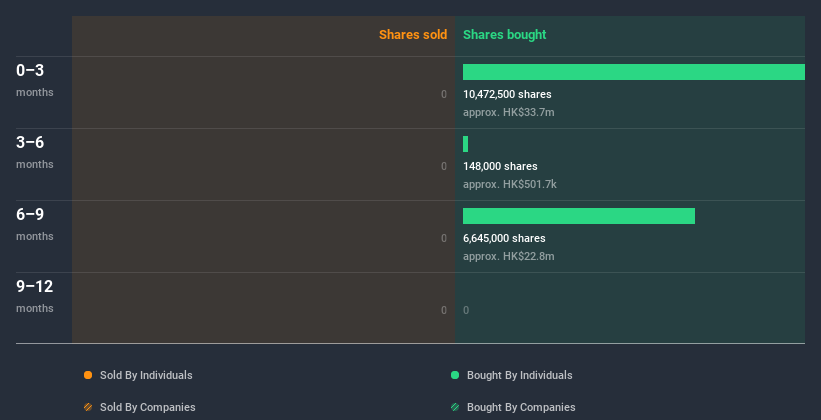Click the 6–9 months row label
The width and height of the screenshot is (821, 420).
click(35, 224)
